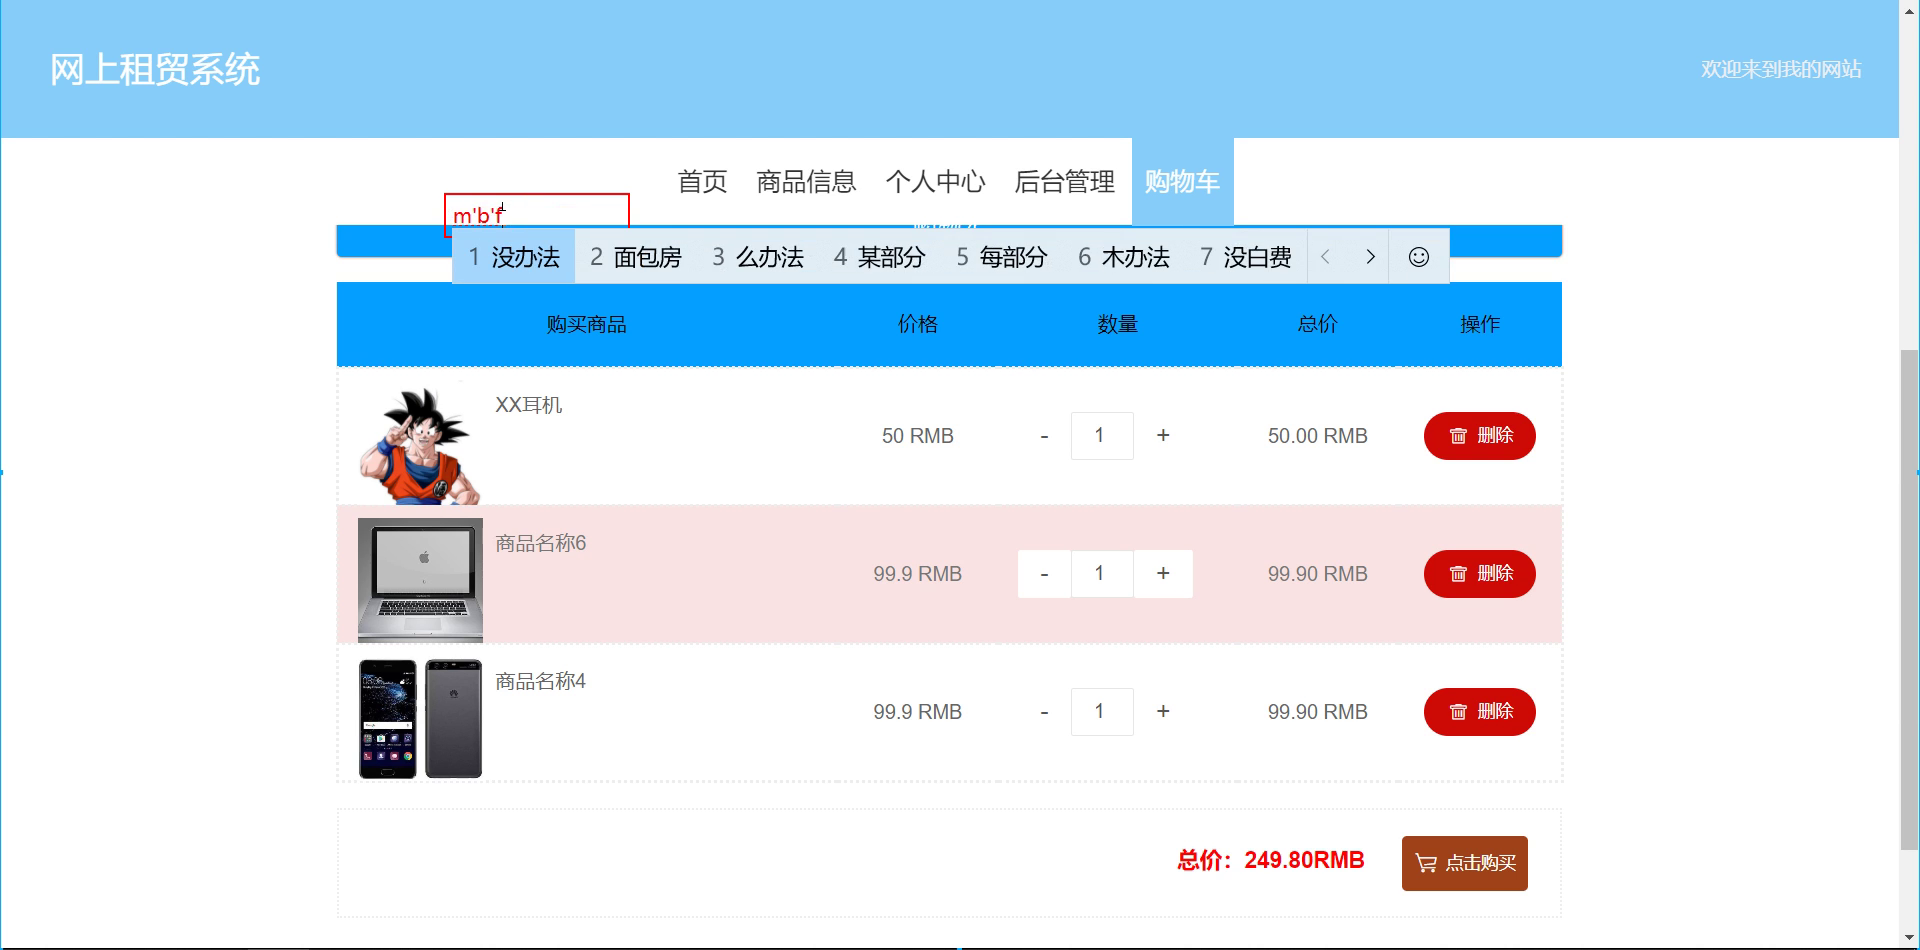Click the 点击购买 checkout button
The height and width of the screenshot is (950, 1920).
1465,863
